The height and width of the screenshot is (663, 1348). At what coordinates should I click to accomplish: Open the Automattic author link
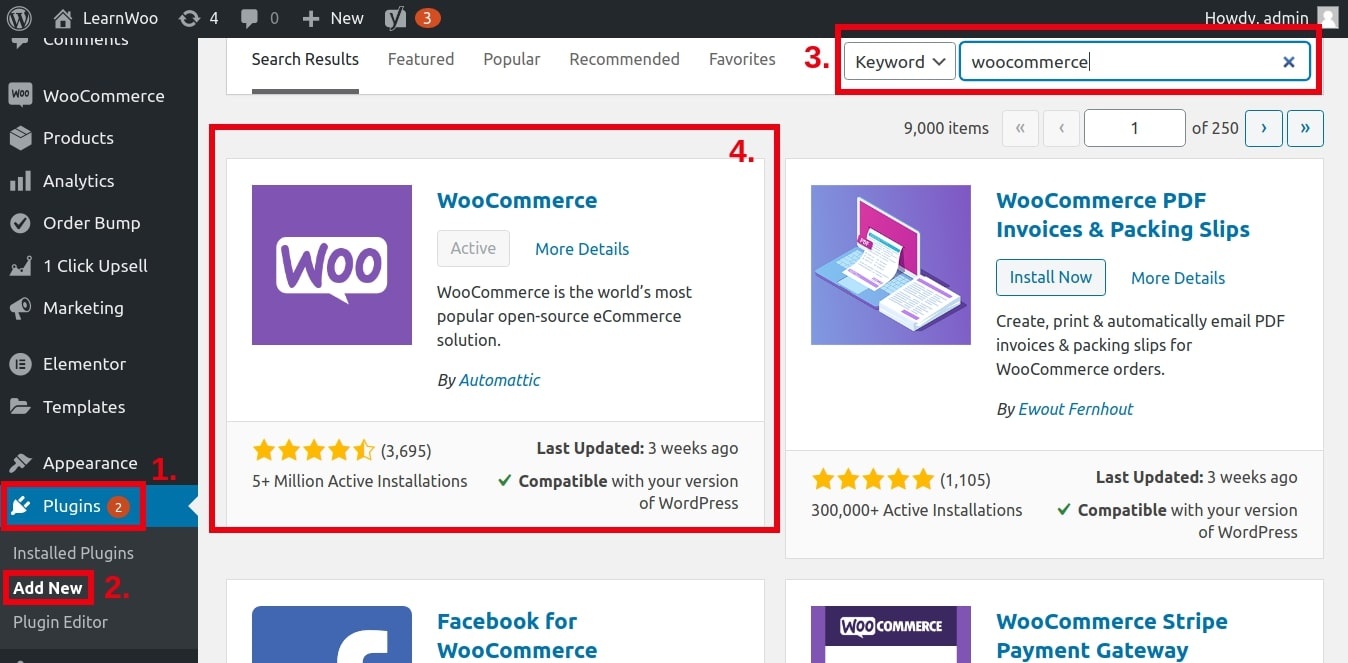point(499,380)
